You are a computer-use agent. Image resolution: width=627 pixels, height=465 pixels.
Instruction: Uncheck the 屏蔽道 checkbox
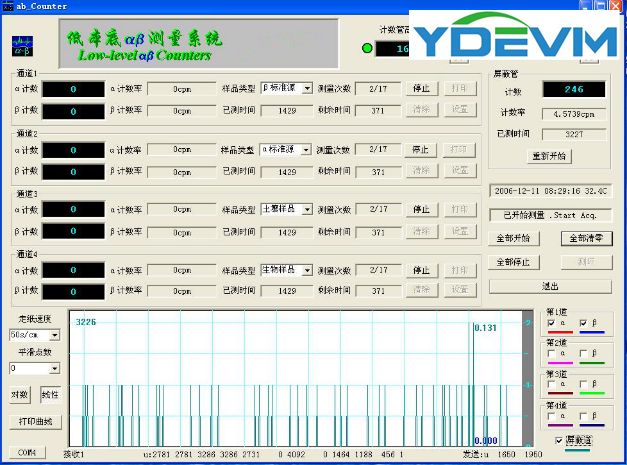558,440
